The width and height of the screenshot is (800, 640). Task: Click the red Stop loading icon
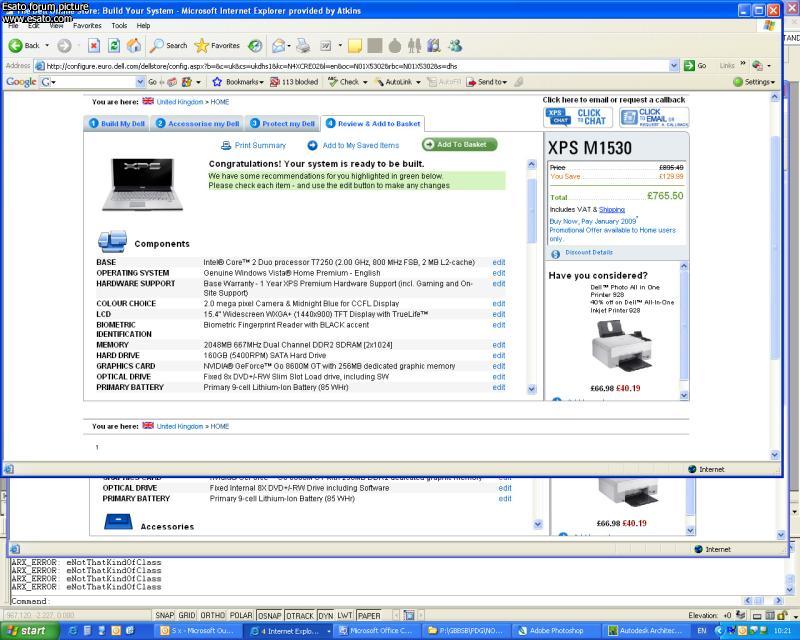click(94, 46)
